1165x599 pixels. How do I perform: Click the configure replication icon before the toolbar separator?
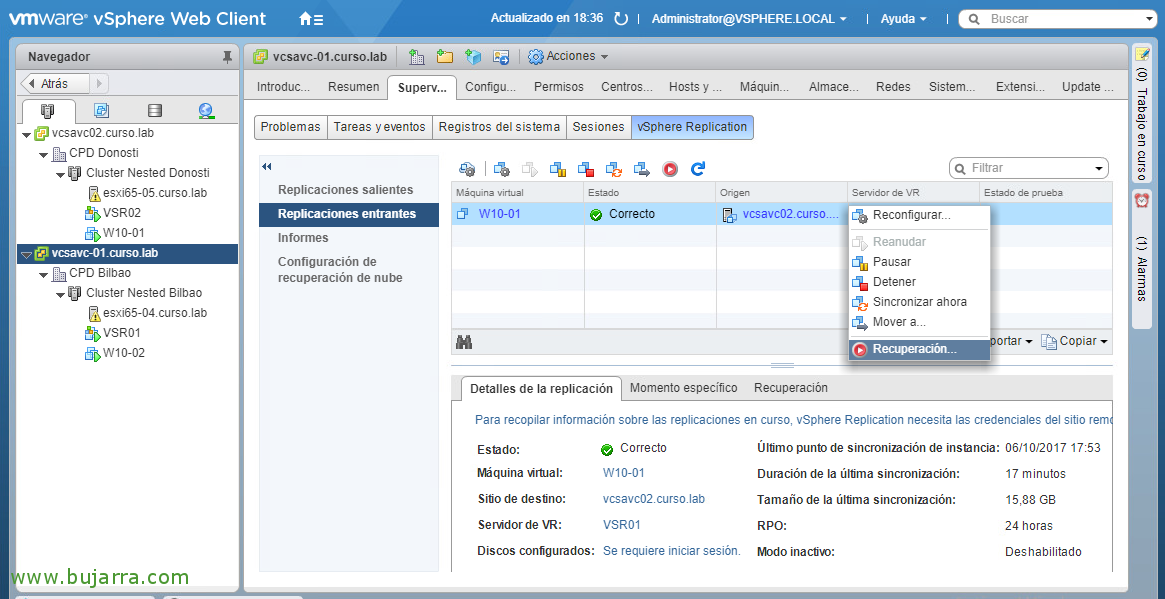pos(467,169)
